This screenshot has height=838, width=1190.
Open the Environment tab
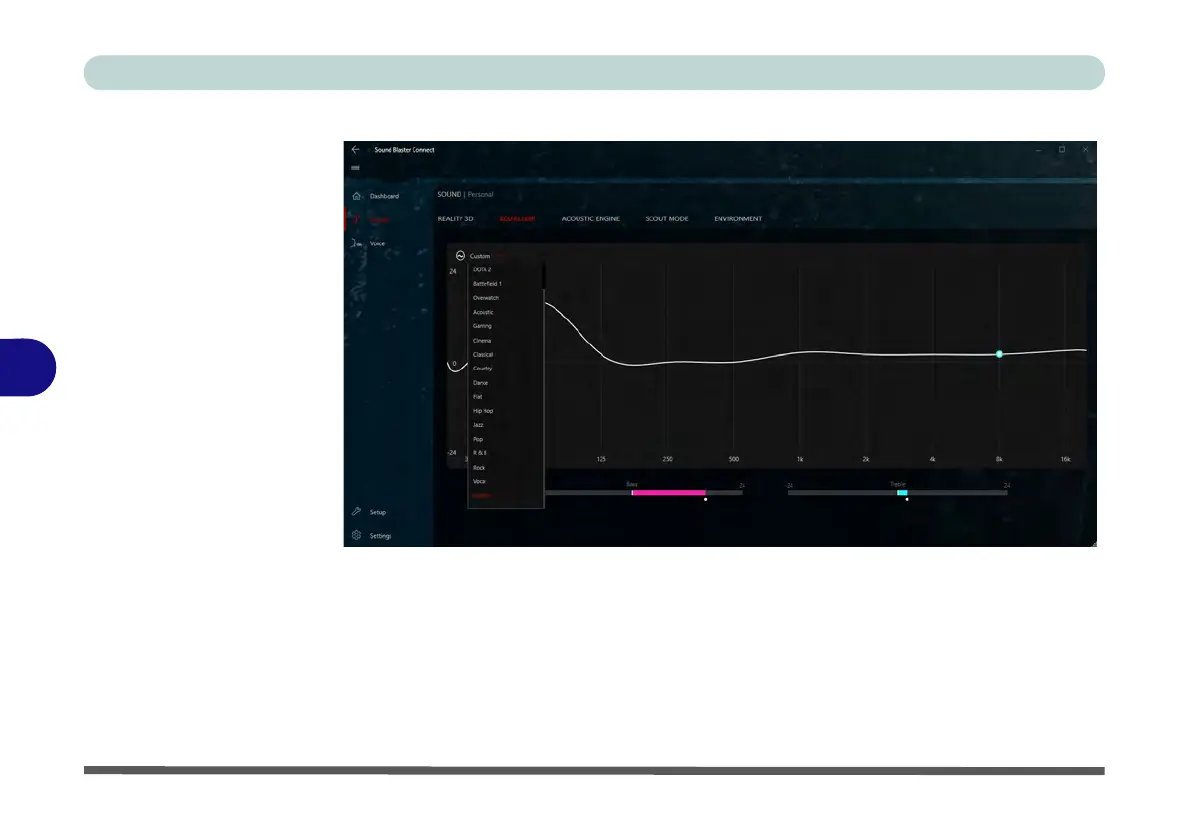738,219
